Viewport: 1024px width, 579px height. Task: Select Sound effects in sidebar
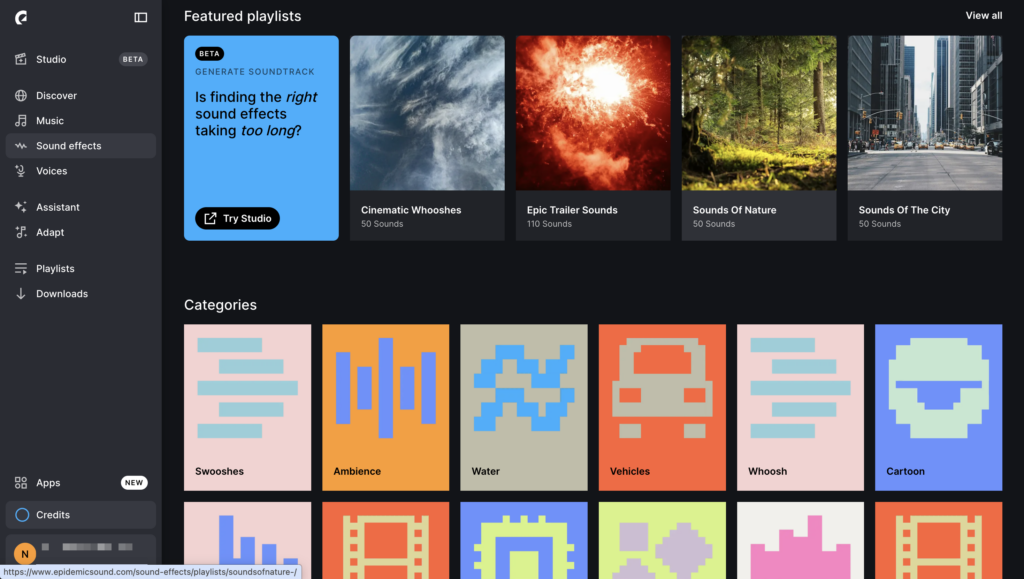coord(81,146)
